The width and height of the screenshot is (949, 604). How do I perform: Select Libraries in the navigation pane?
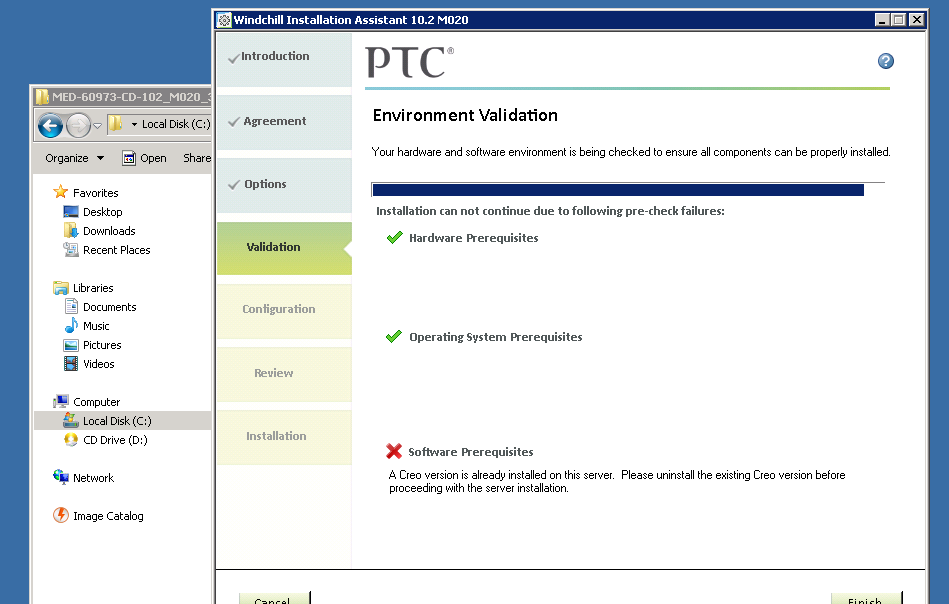[93, 288]
